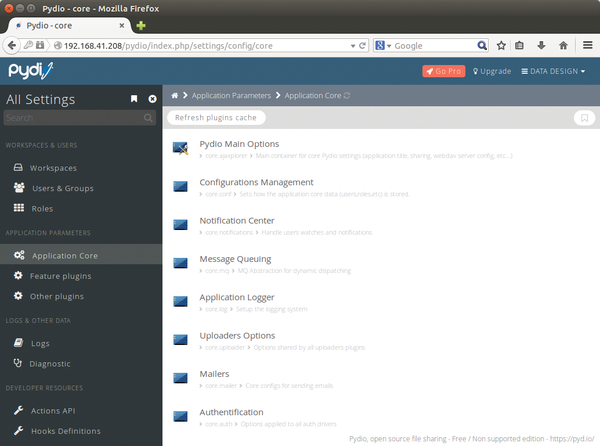Click the Firefox address bar URL
Image resolution: width=600 pixels, height=446 pixels.
[x=168, y=46]
